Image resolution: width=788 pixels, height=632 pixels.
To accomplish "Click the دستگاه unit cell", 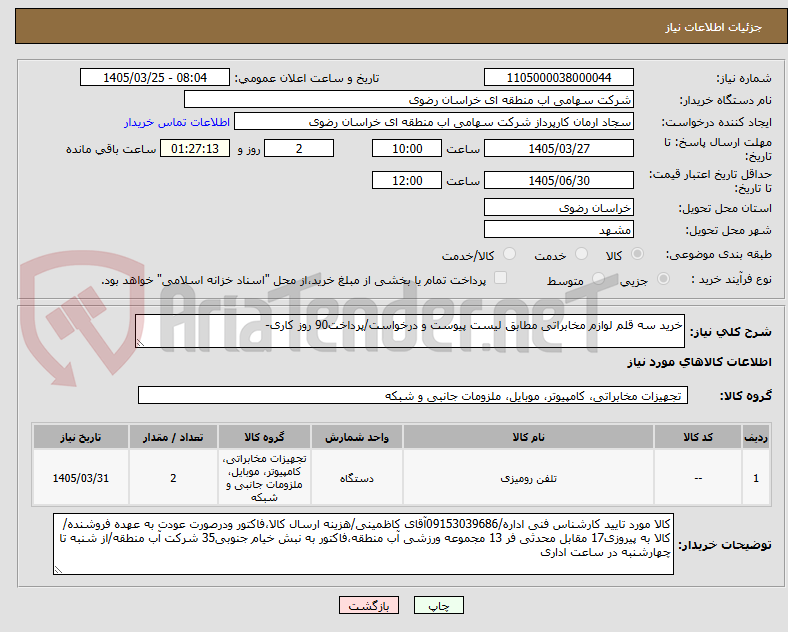I will 356,478.
